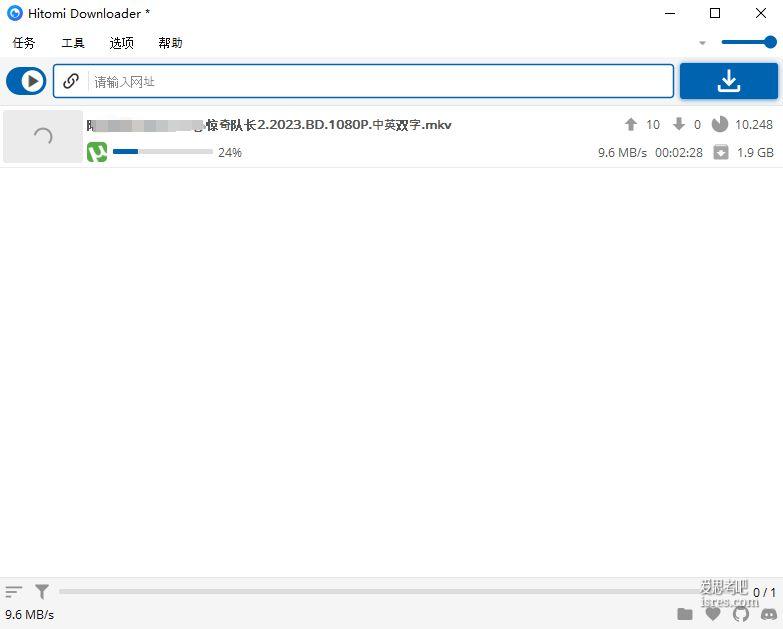Click the link chain icon in URL box

tap(71, 81)
